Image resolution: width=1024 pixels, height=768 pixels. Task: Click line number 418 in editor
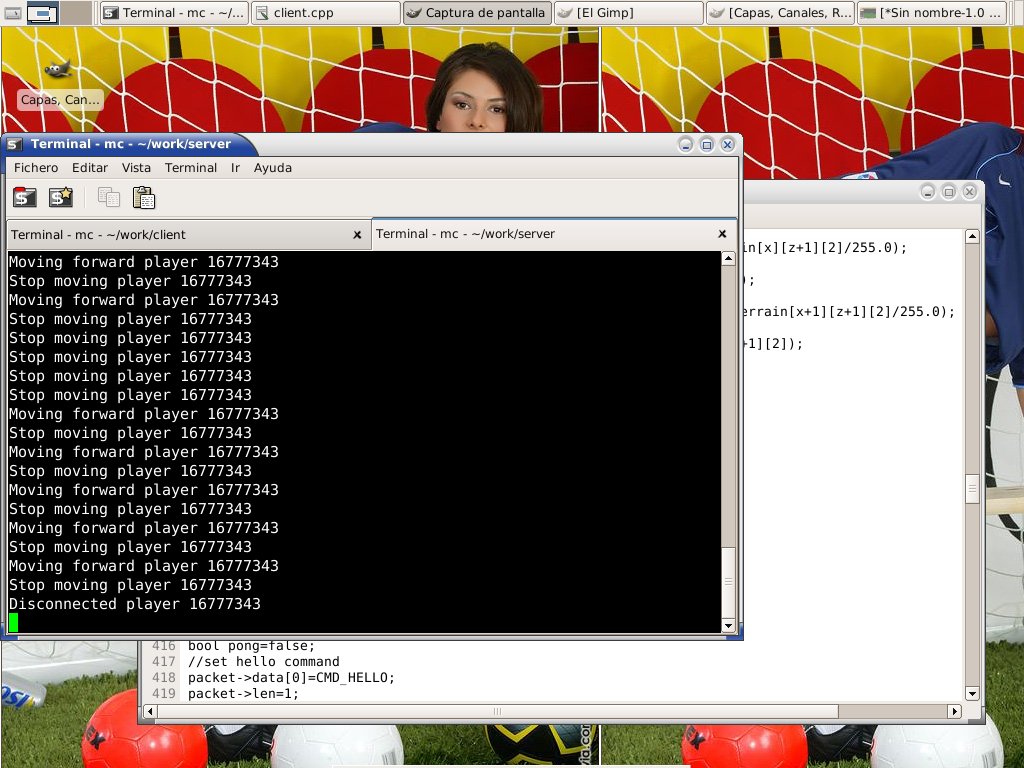click(x=163, y=678)
